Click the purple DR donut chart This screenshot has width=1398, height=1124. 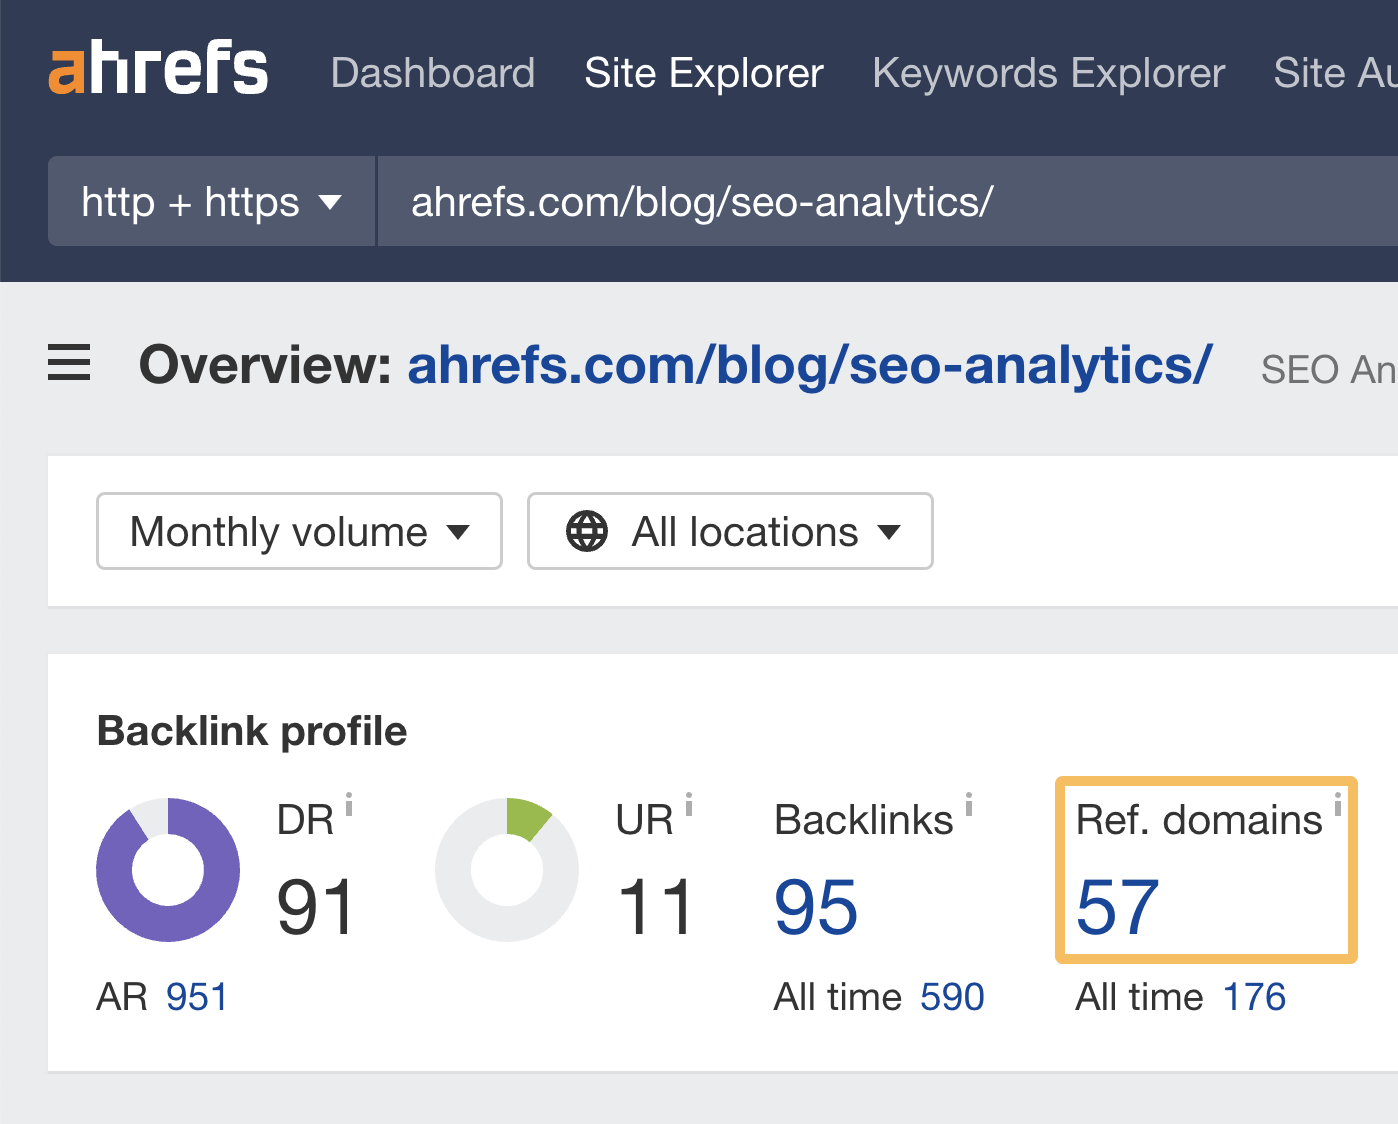(x=167, y=870)
